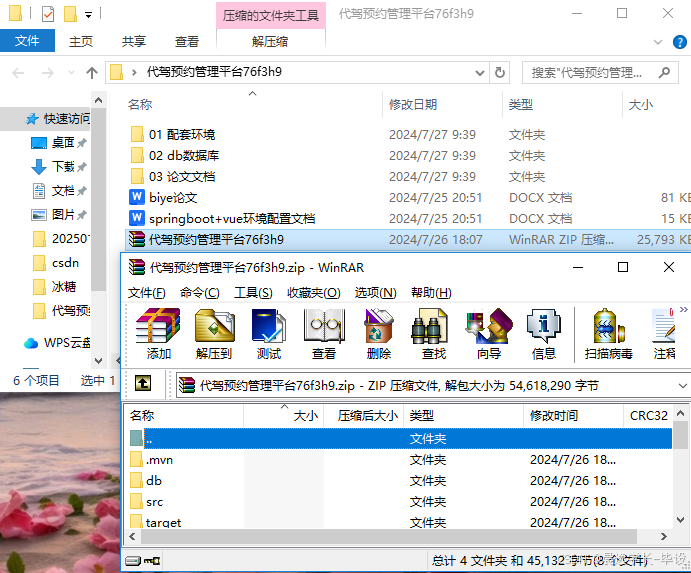Sort Explorer files by 修改日期 column
Image resolution: width=691 pixels, height=573 pixels.
tap(413, 104)
